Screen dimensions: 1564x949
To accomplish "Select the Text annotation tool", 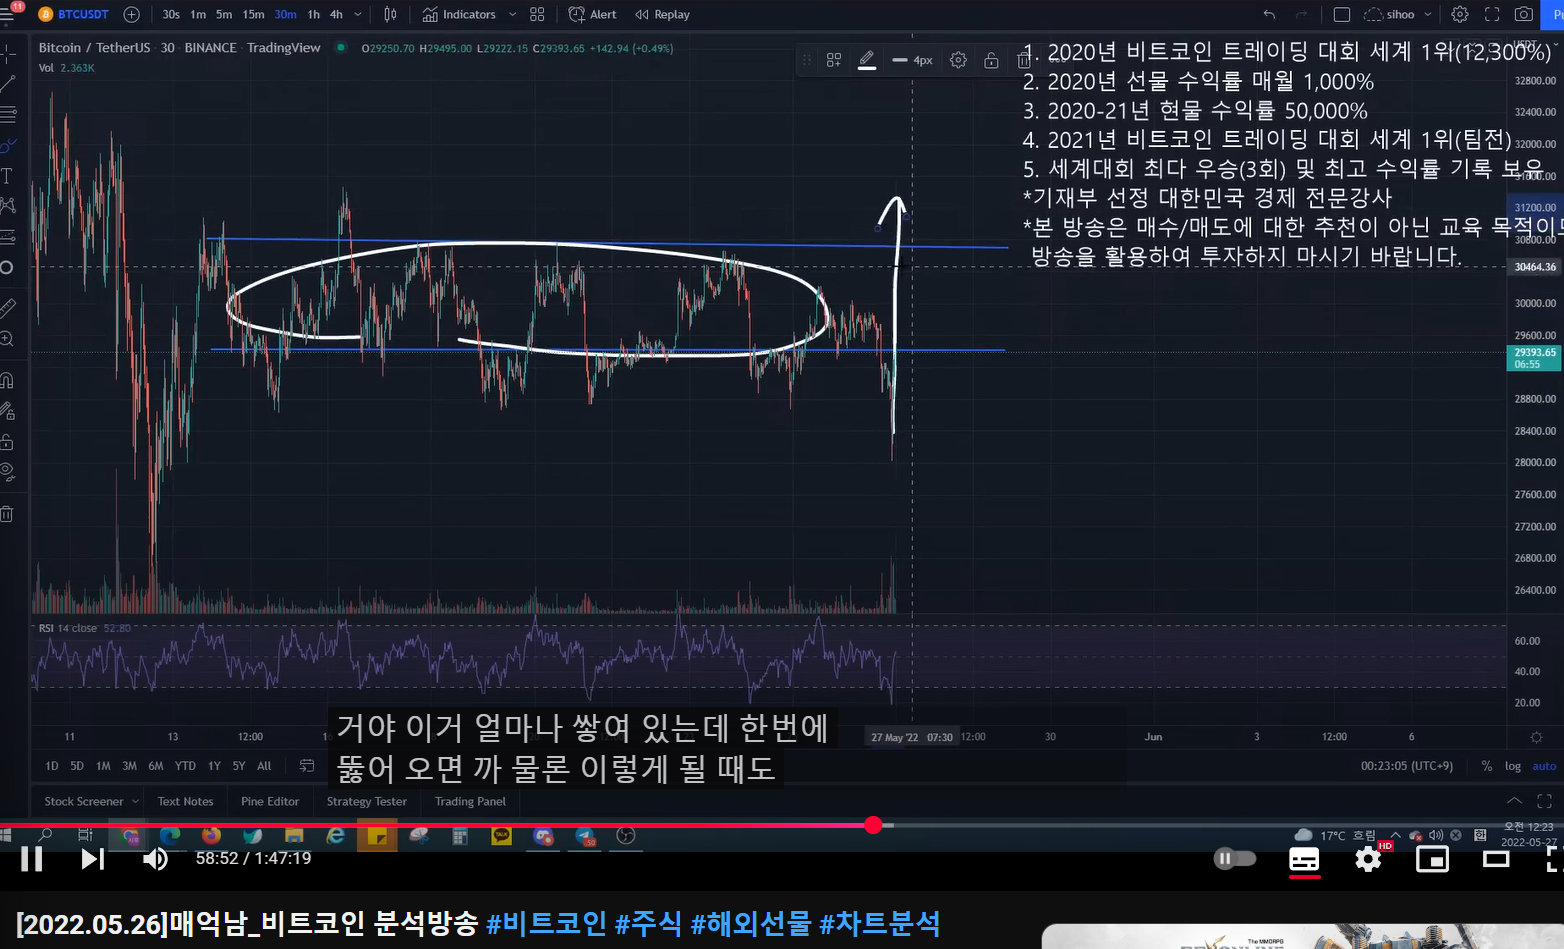I will tap(8, 176).
